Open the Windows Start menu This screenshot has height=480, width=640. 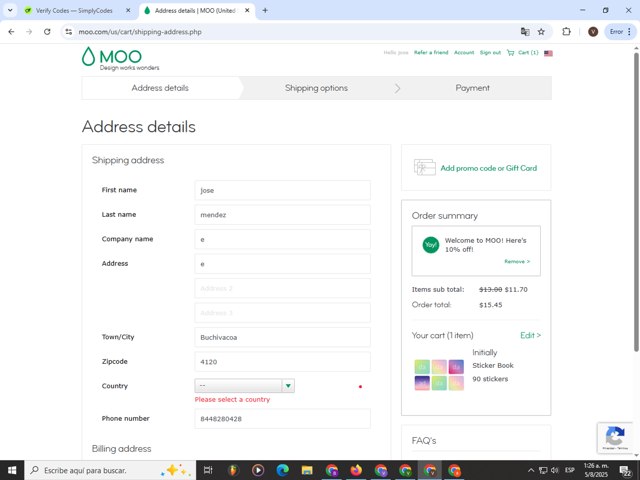(12, 470)
